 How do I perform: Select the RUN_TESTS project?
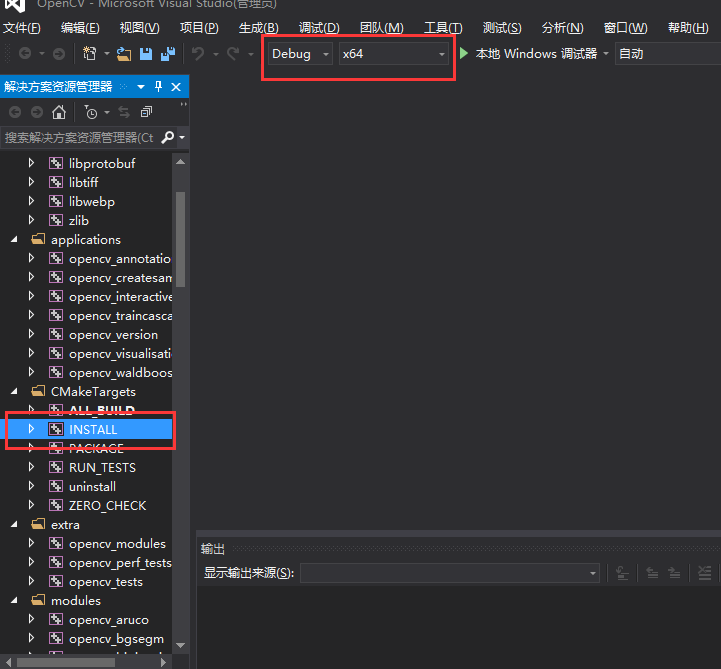coord(102,468)
